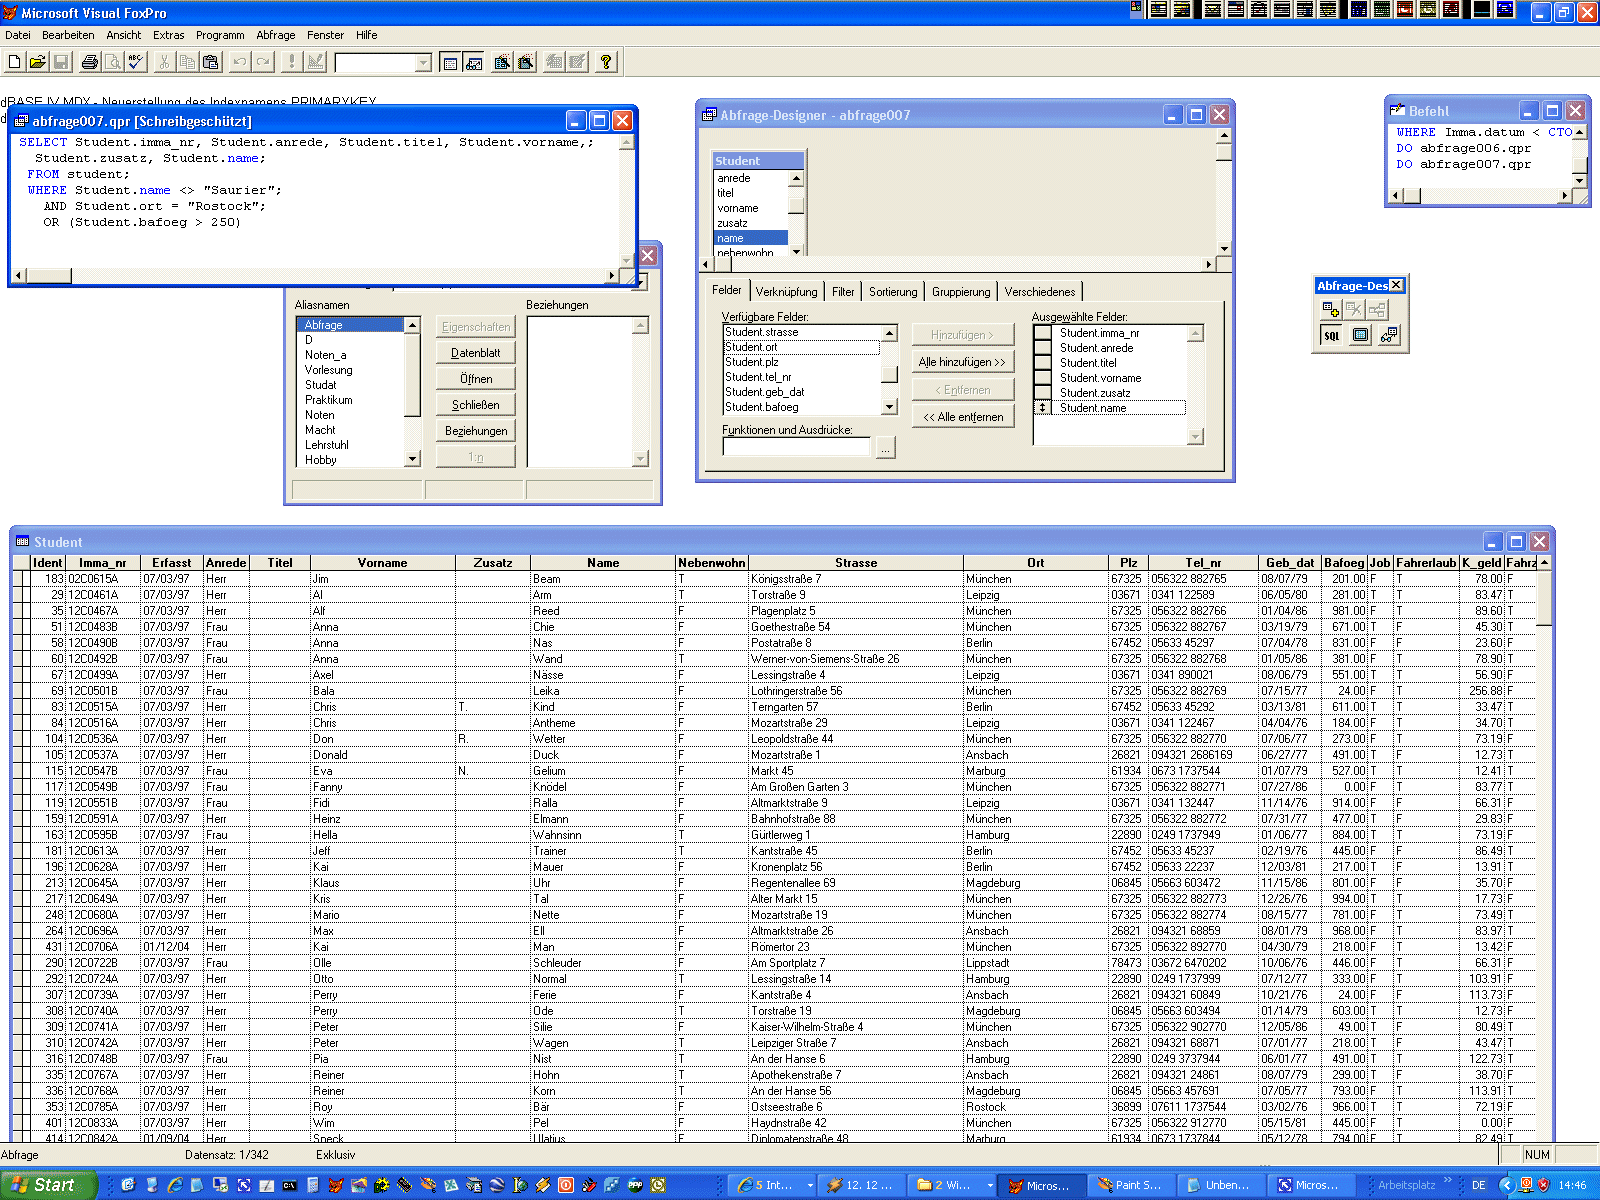Click the Windows Start button
This screenshot has width=1600, height=1200.
49,1185
